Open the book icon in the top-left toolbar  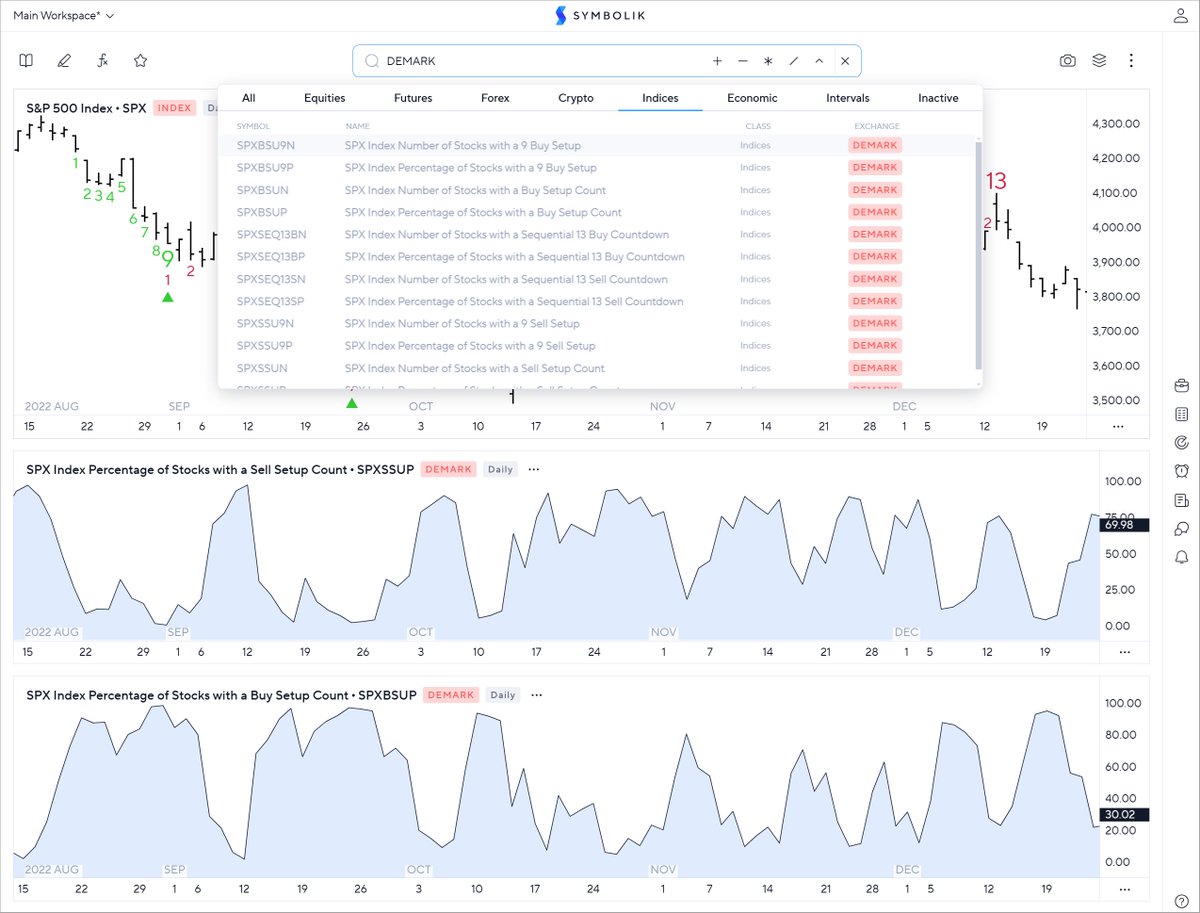(x=25, y=60)
